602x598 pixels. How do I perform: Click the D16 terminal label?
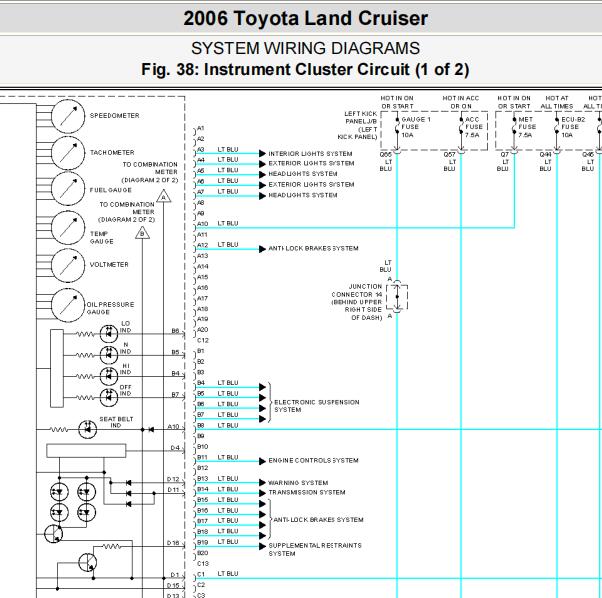coord(173,543)
